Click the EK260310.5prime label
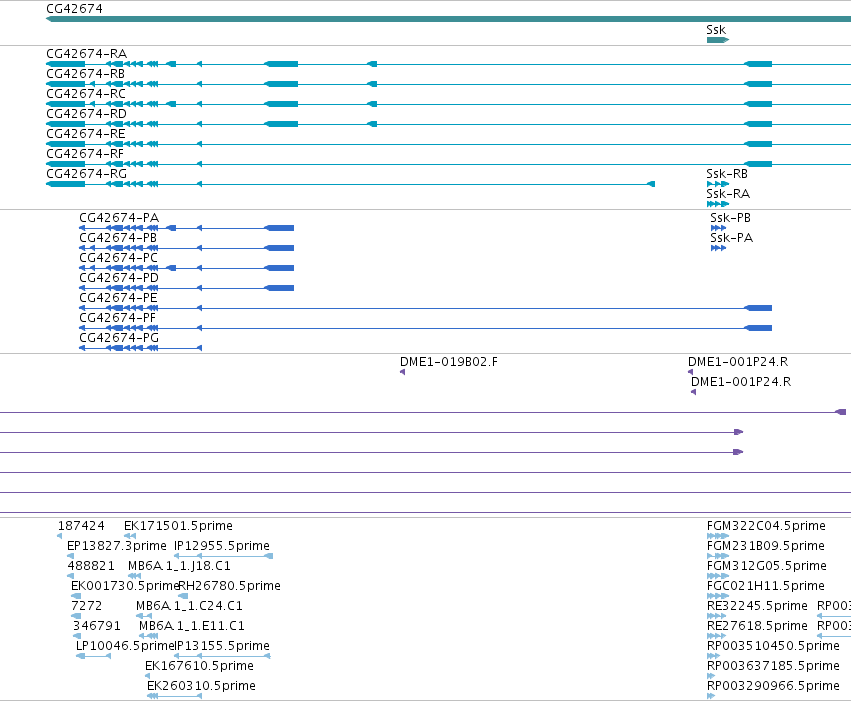This screenshot has height=701, width=851. [x=201, y=686]
